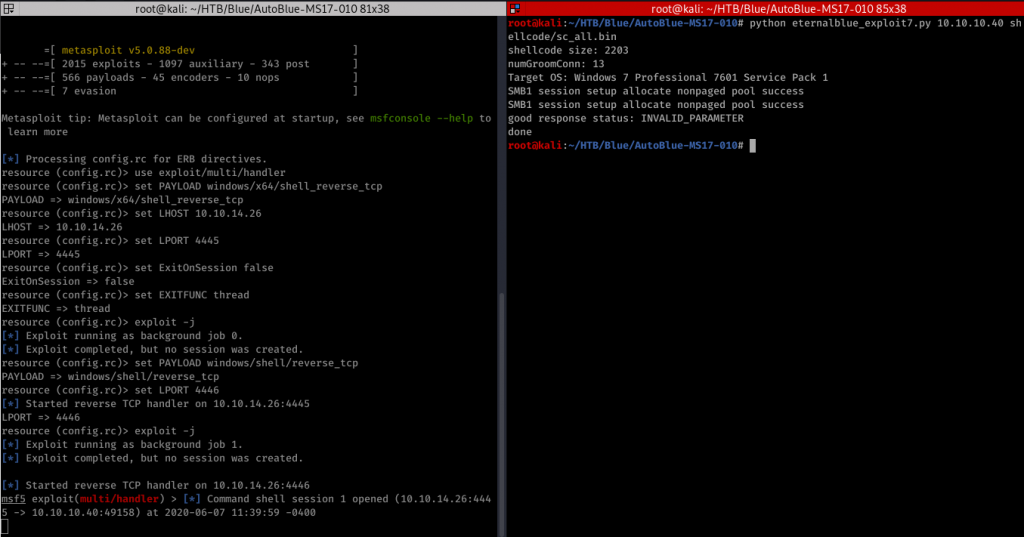Click the 'metasploit v5.0.88-dev' banner text
Image resolution: width=1024 pixels, height=537 pixels.
pyautogui.click(x=128, y=50)
